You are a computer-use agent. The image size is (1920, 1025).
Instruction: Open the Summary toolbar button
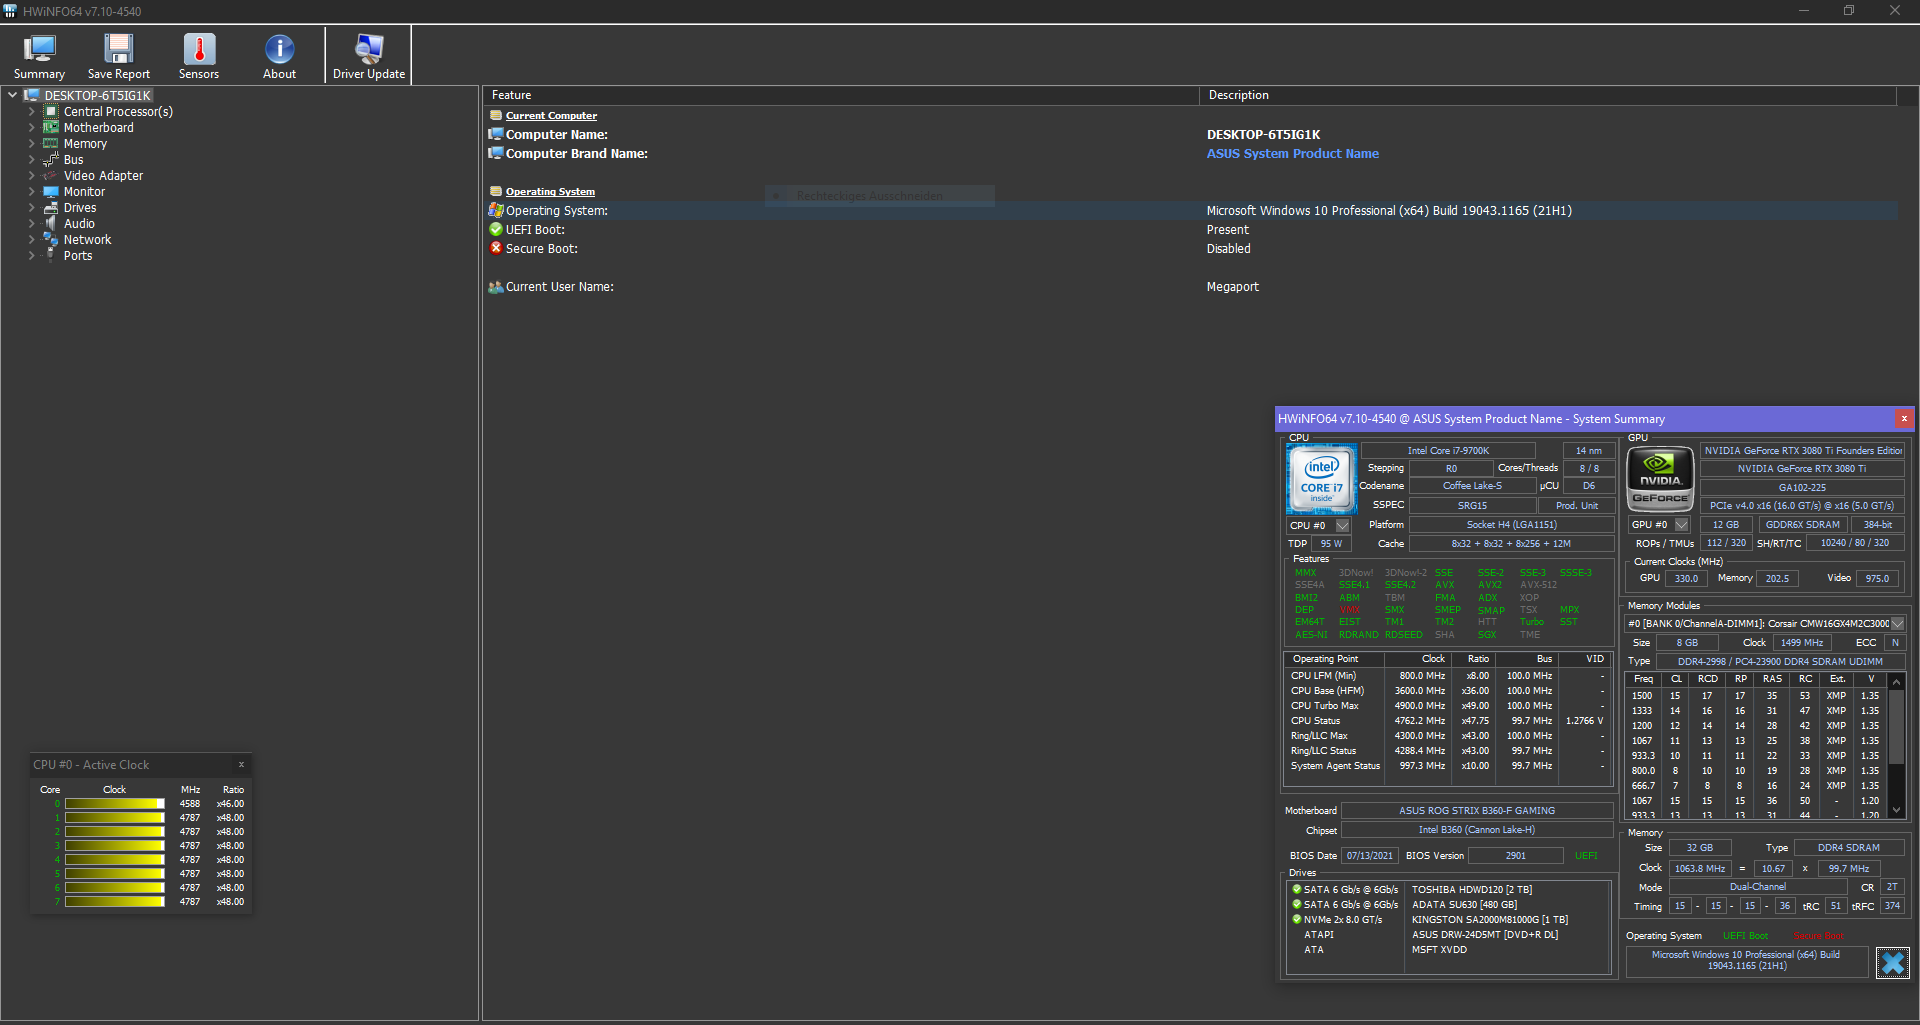click(x=39, y=56)
